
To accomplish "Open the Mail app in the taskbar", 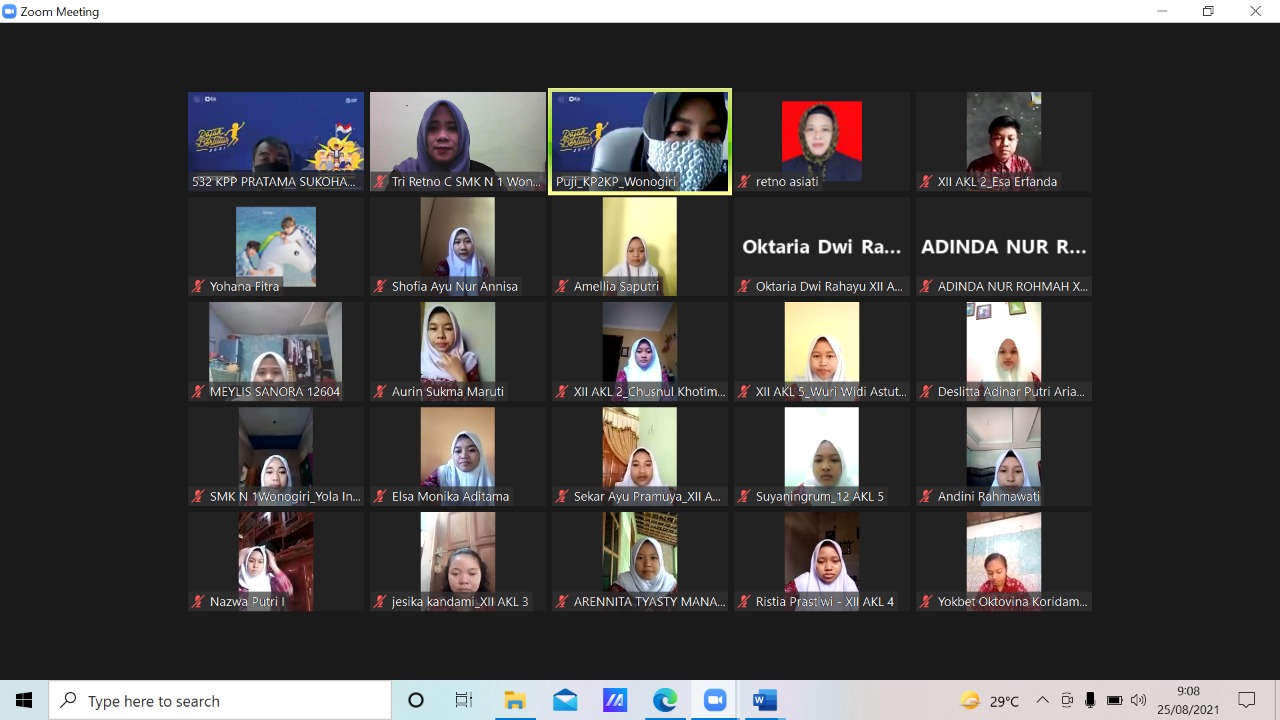I will click(565, 701).
